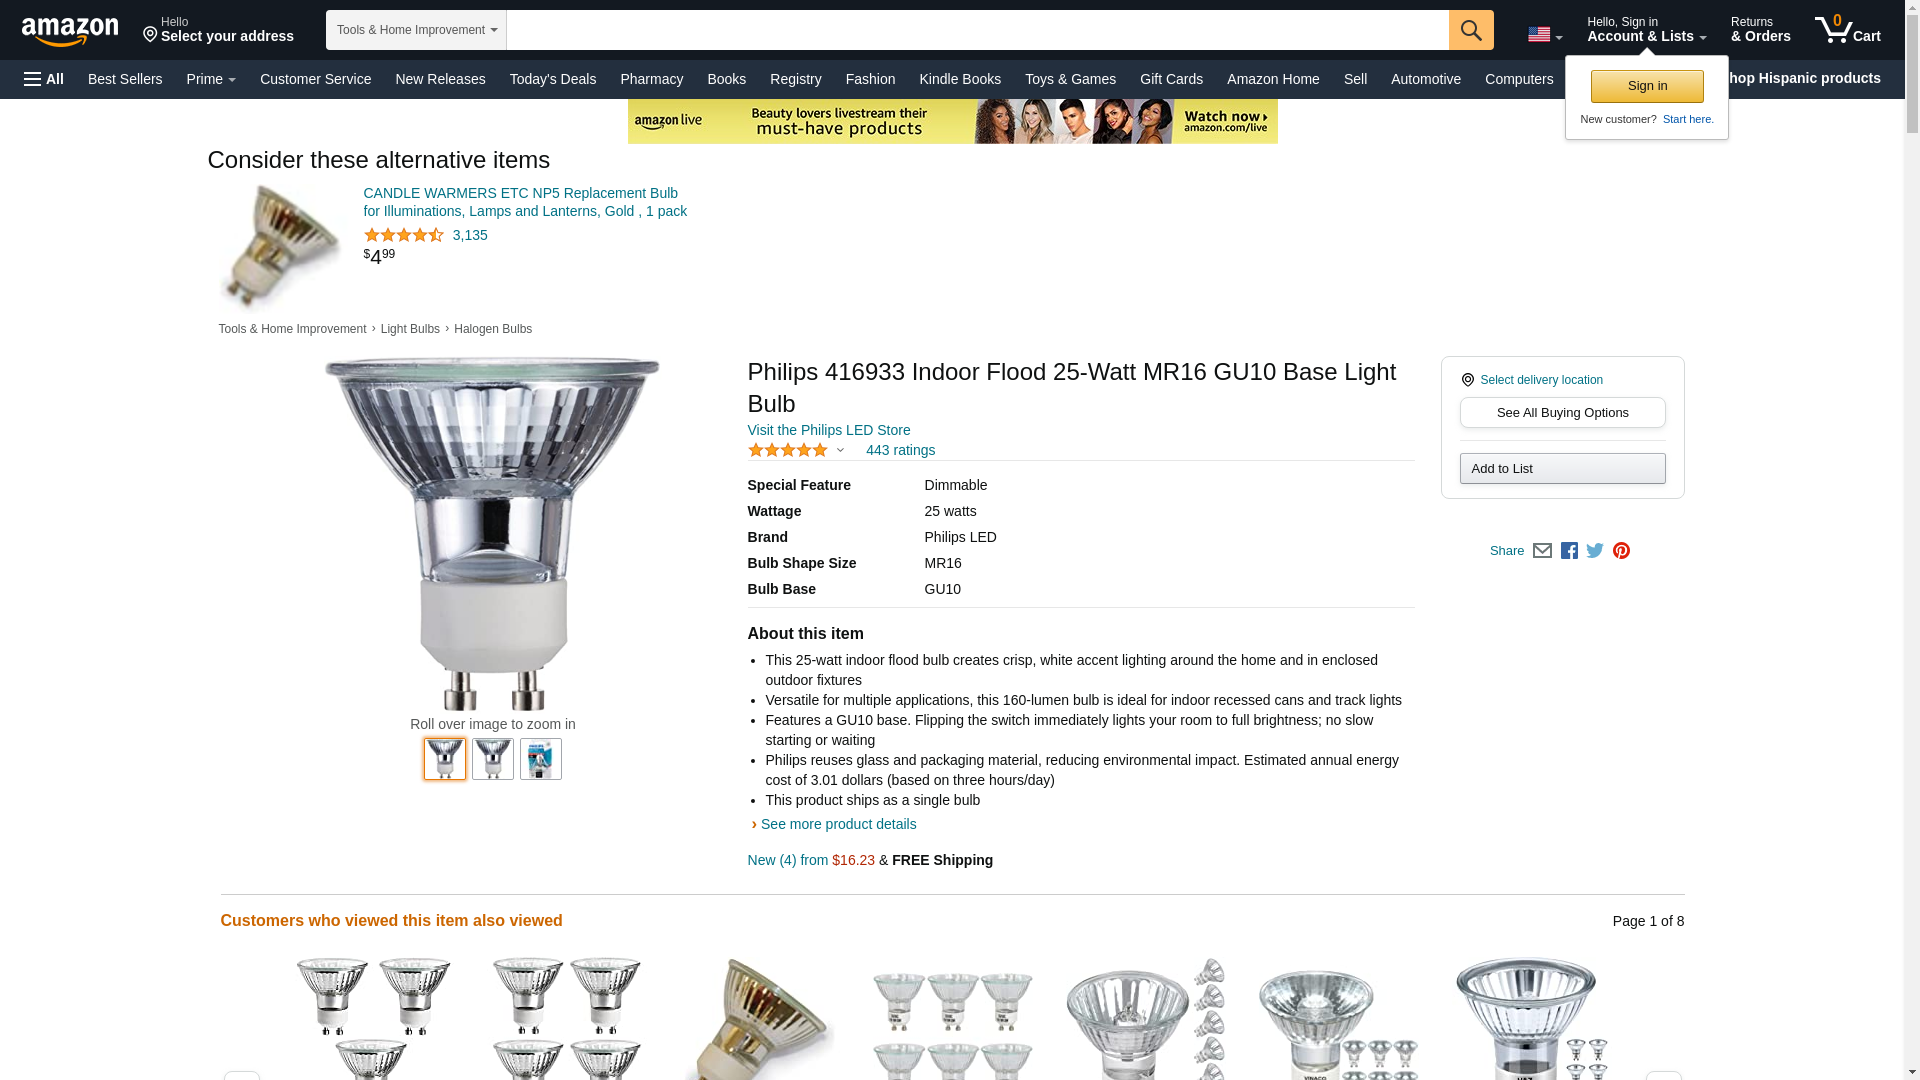Open the country flag language dropdown
The image size is (1920, 1080).
1545,35
